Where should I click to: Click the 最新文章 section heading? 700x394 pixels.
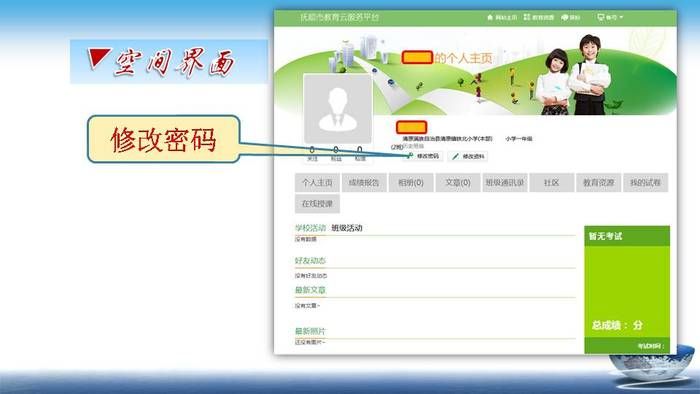click(x=310, y=290)
